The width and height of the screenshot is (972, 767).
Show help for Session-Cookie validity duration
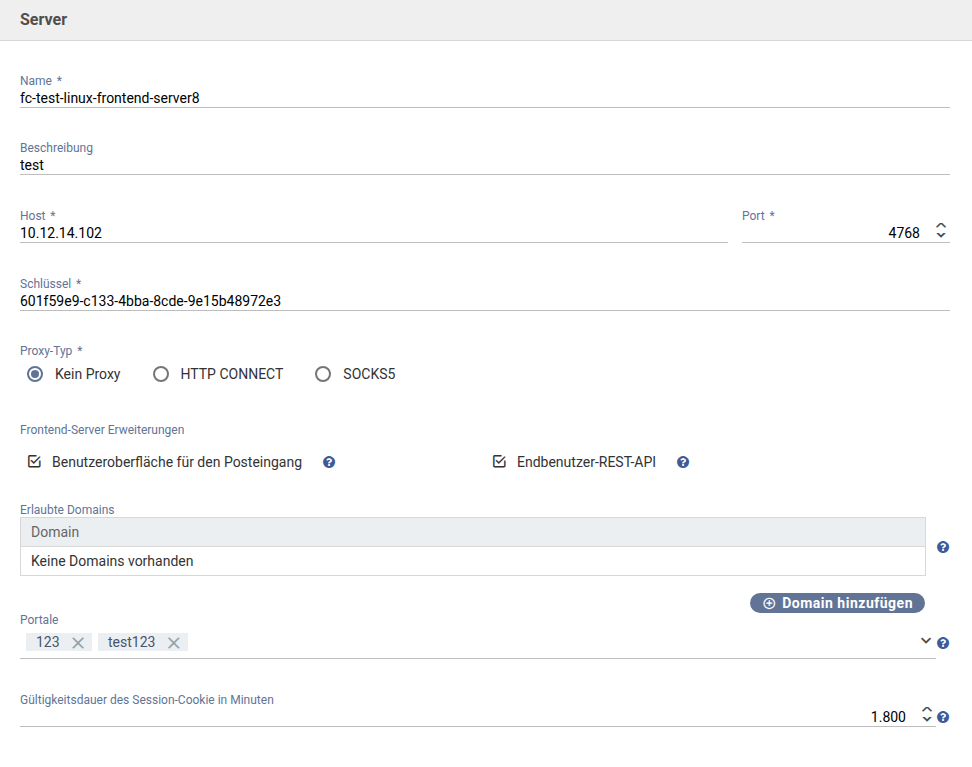pos(943,717)
